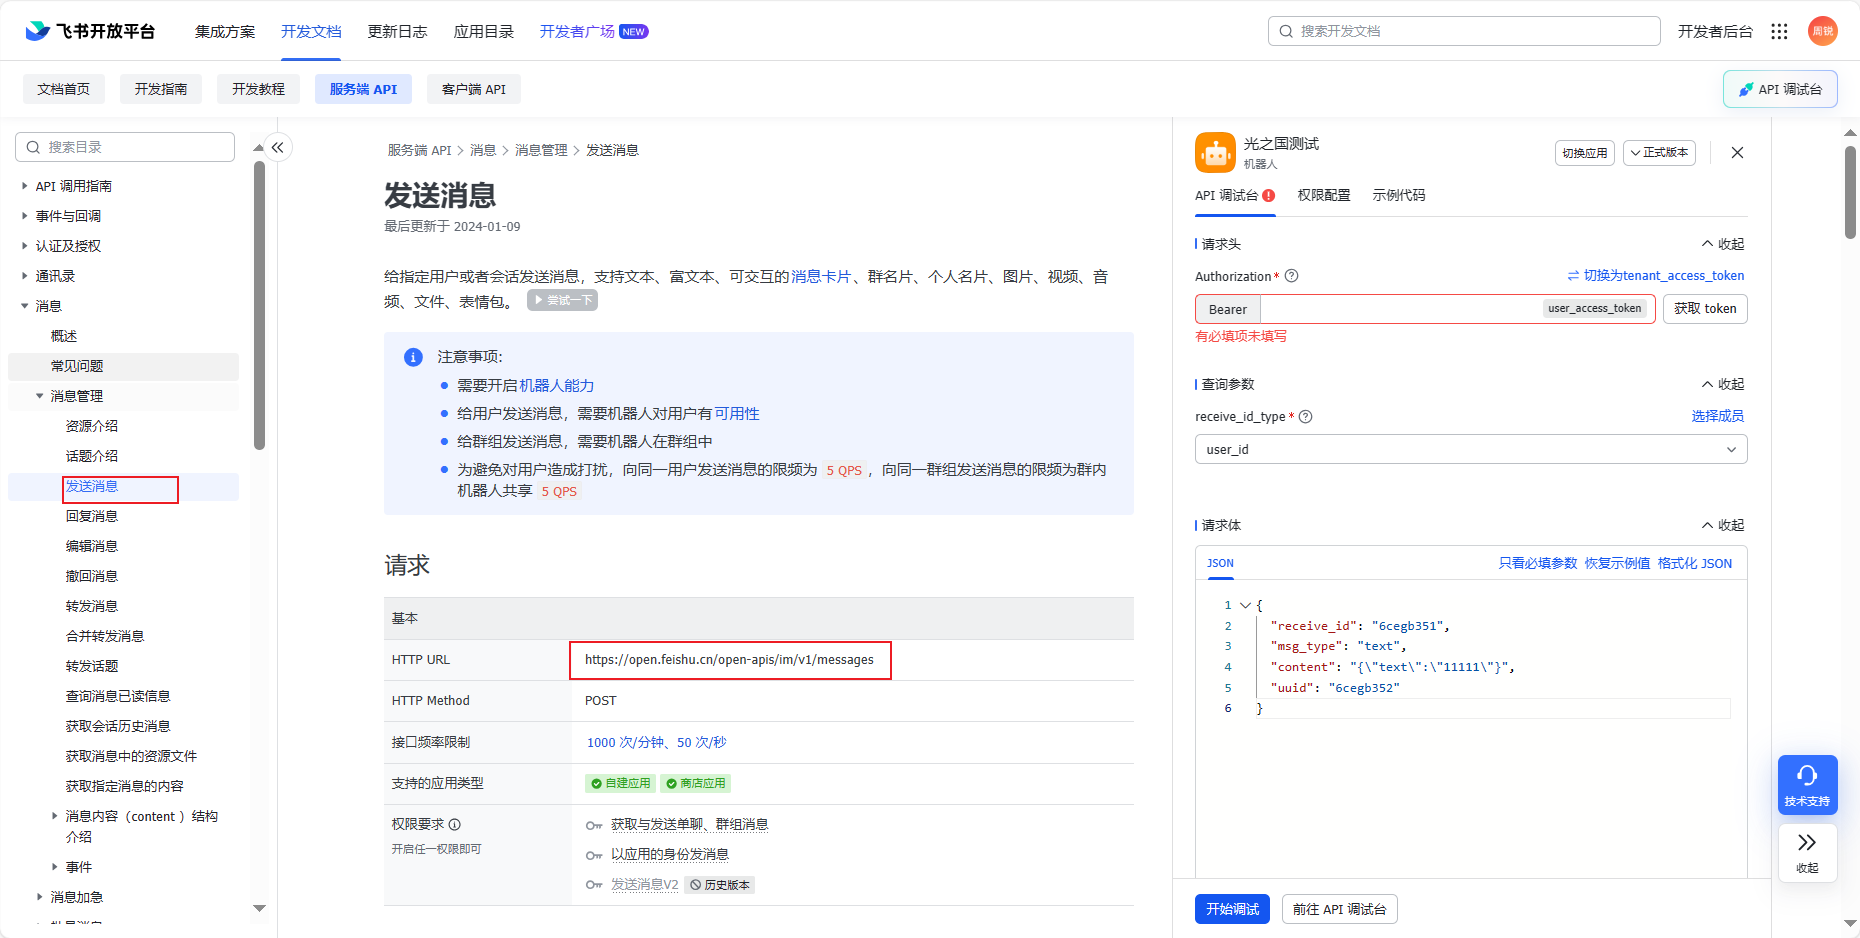Expand API 调用指南 tree item
The image size is (1860, 938).
tap(25, 186)
